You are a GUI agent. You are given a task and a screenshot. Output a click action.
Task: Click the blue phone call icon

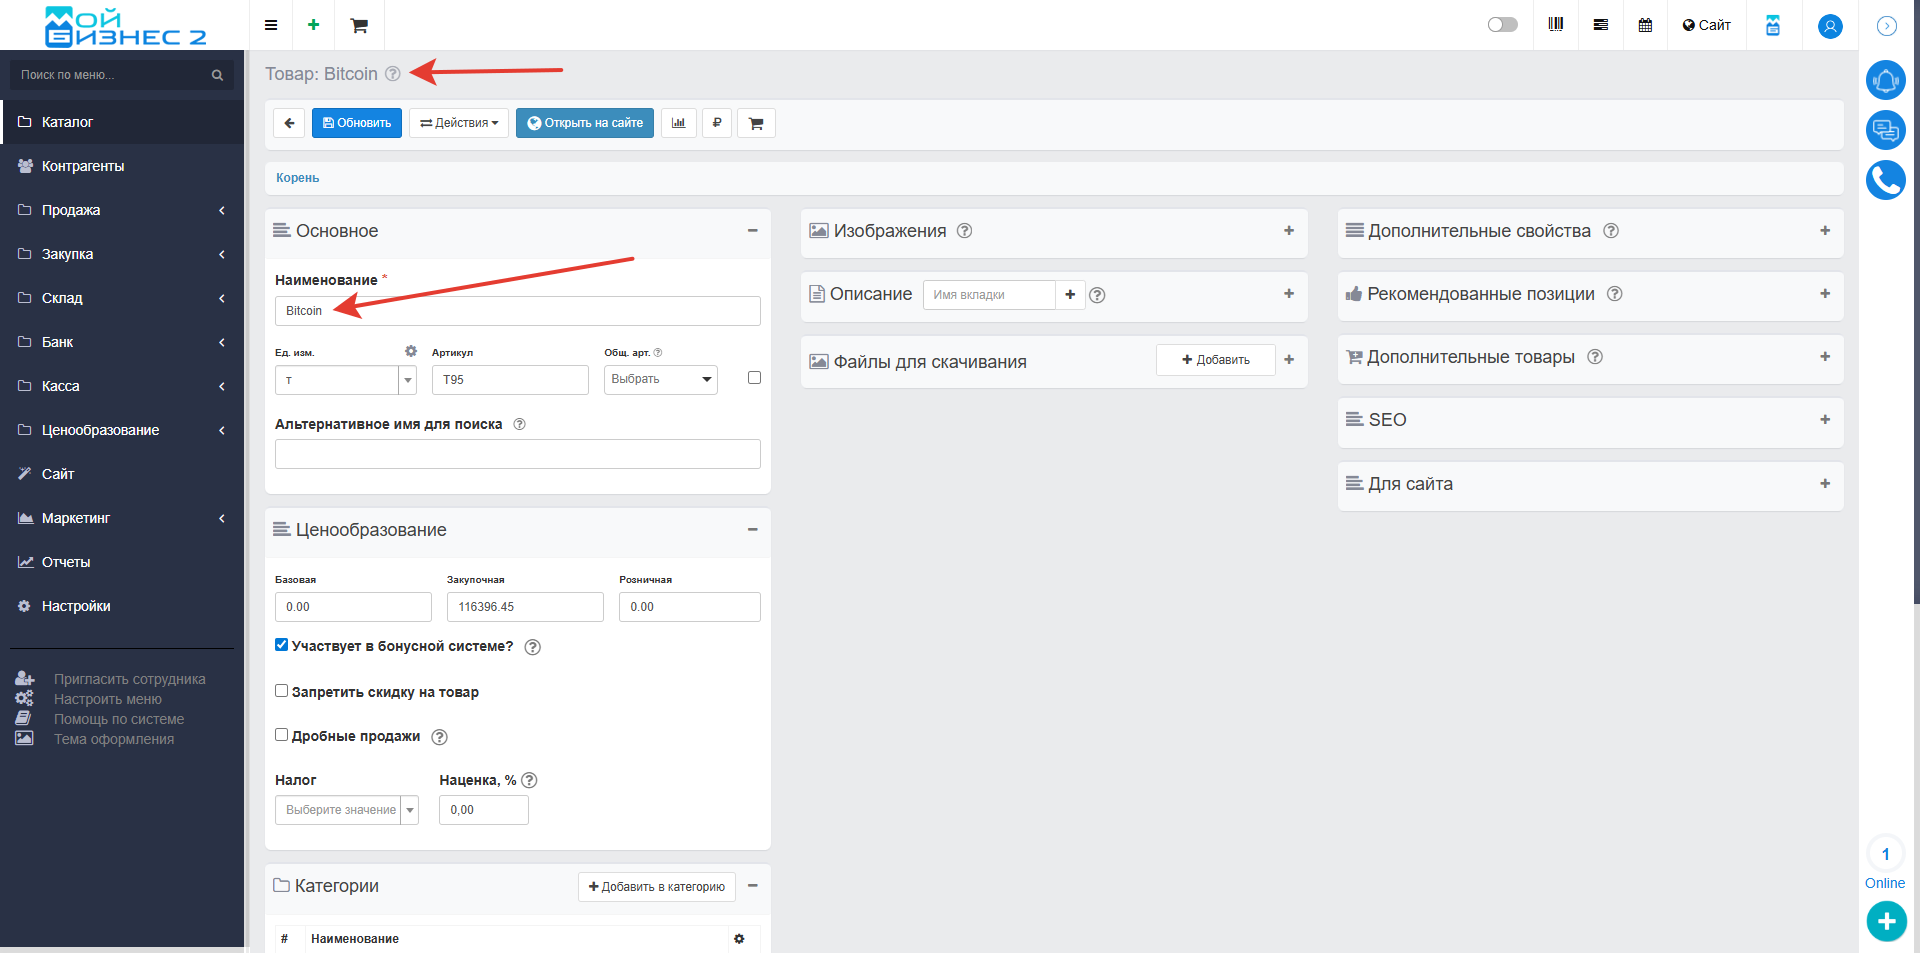point(1886,180)
